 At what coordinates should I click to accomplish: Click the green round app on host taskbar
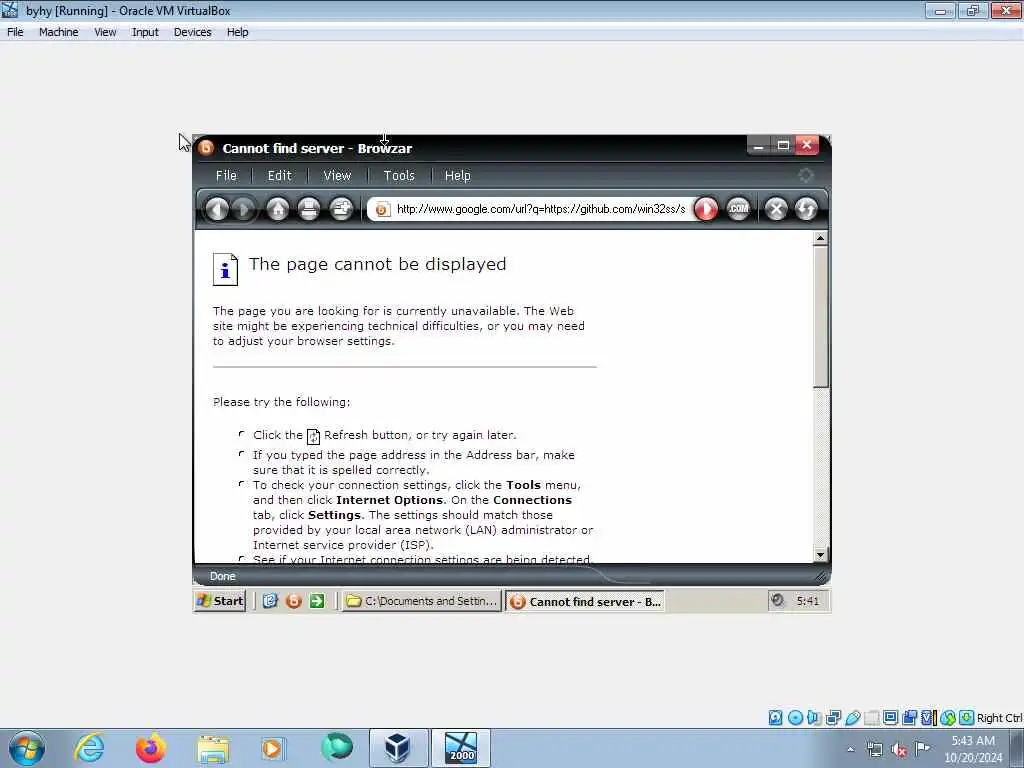(337, 748)
